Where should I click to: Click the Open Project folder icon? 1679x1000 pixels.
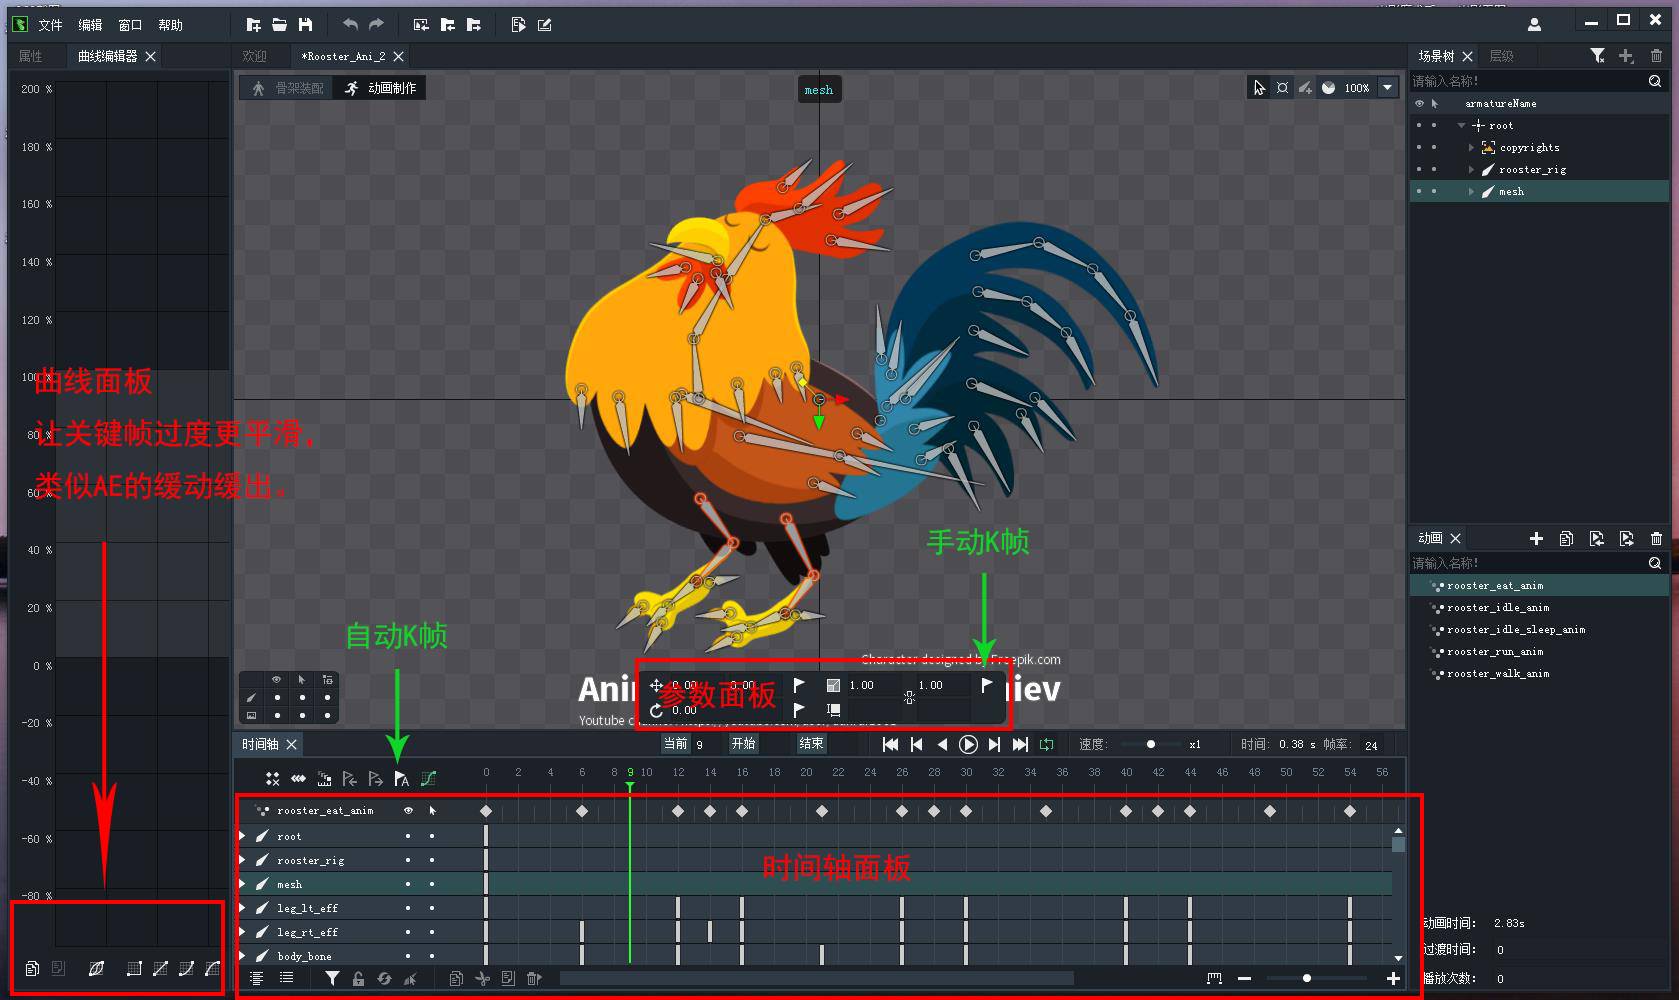[x=279, y=25]
